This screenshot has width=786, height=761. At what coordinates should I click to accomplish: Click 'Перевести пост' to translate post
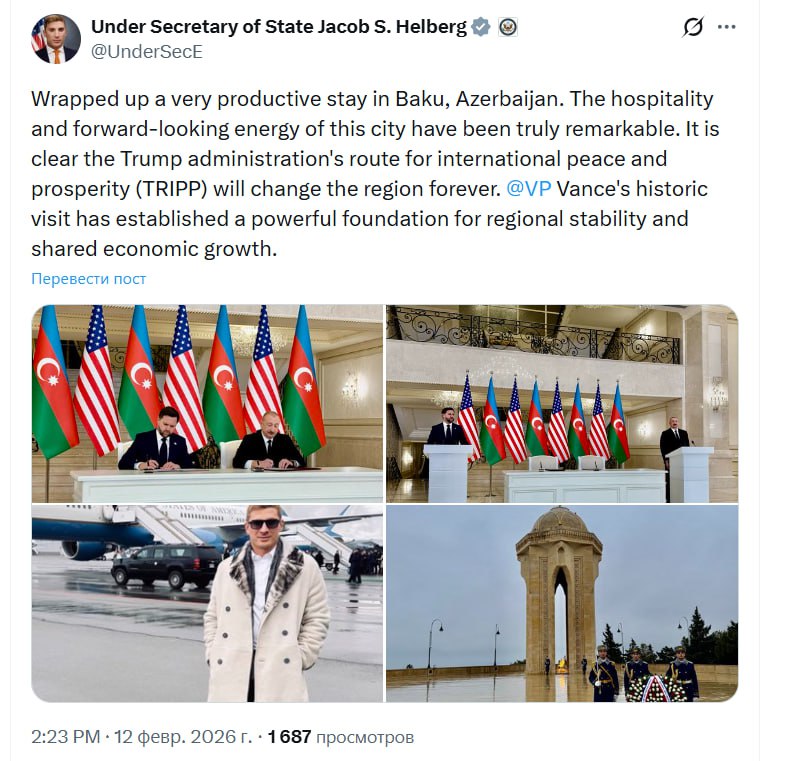[88, 279]
